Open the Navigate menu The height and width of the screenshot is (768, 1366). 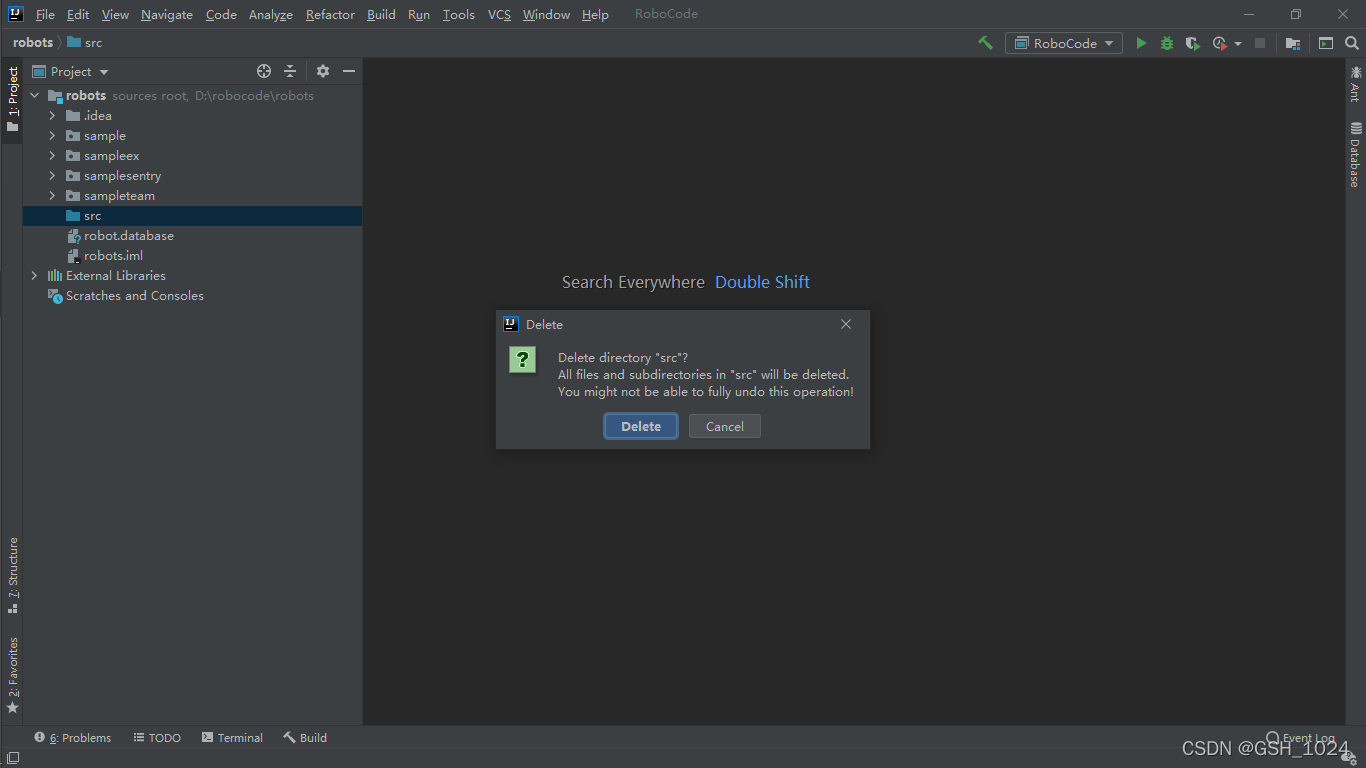167,14
